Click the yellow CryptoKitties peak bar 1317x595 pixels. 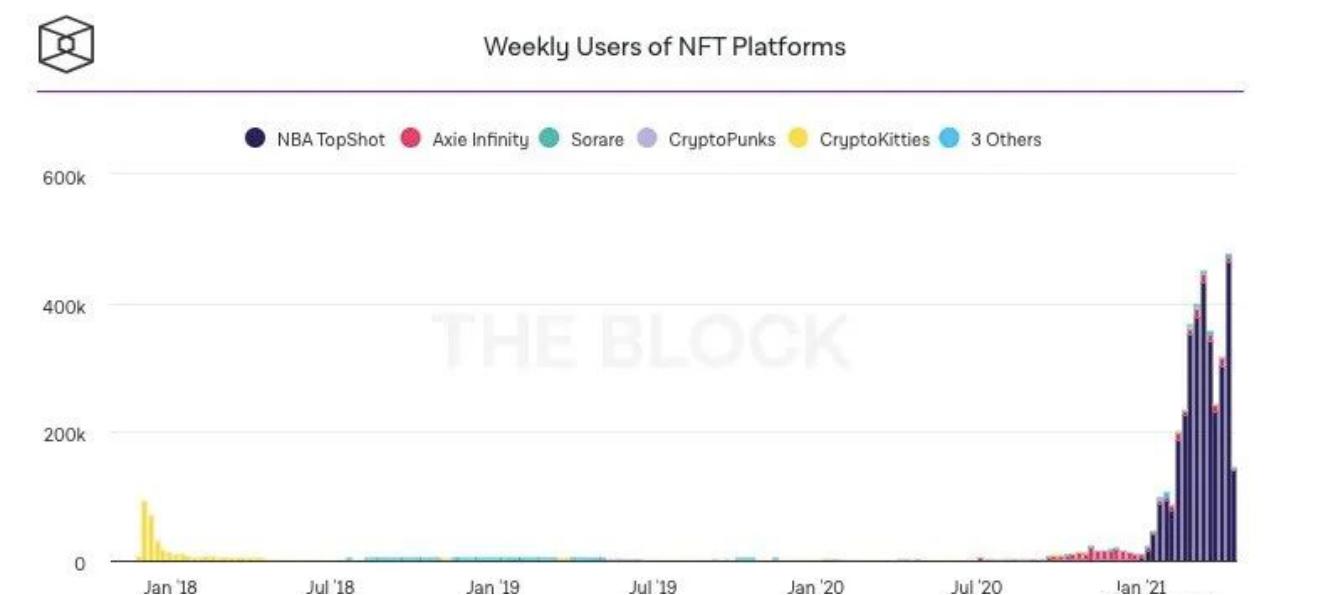coord(144,530)
